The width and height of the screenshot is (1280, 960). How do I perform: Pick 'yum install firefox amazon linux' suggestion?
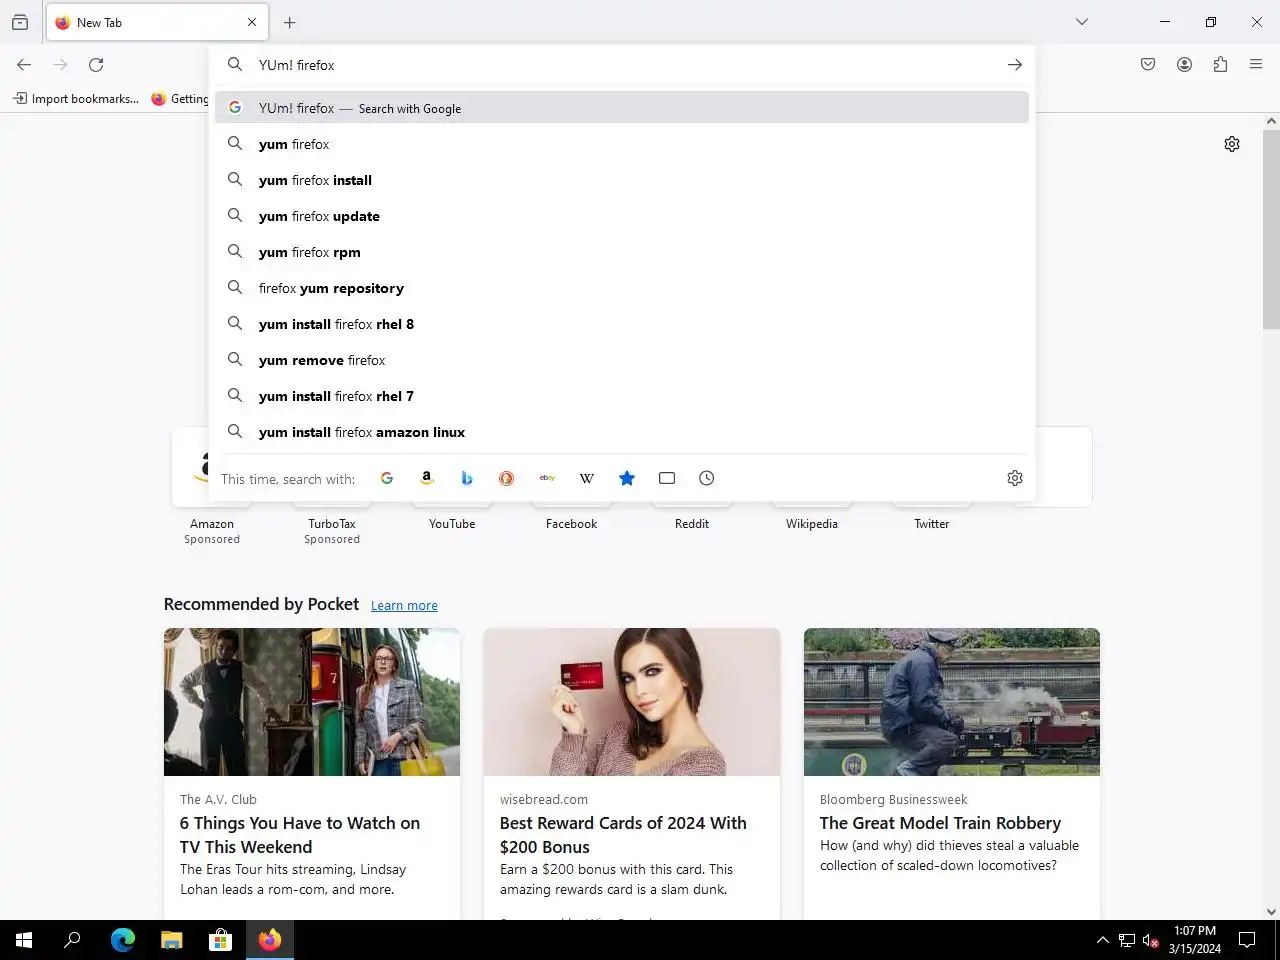622,432
